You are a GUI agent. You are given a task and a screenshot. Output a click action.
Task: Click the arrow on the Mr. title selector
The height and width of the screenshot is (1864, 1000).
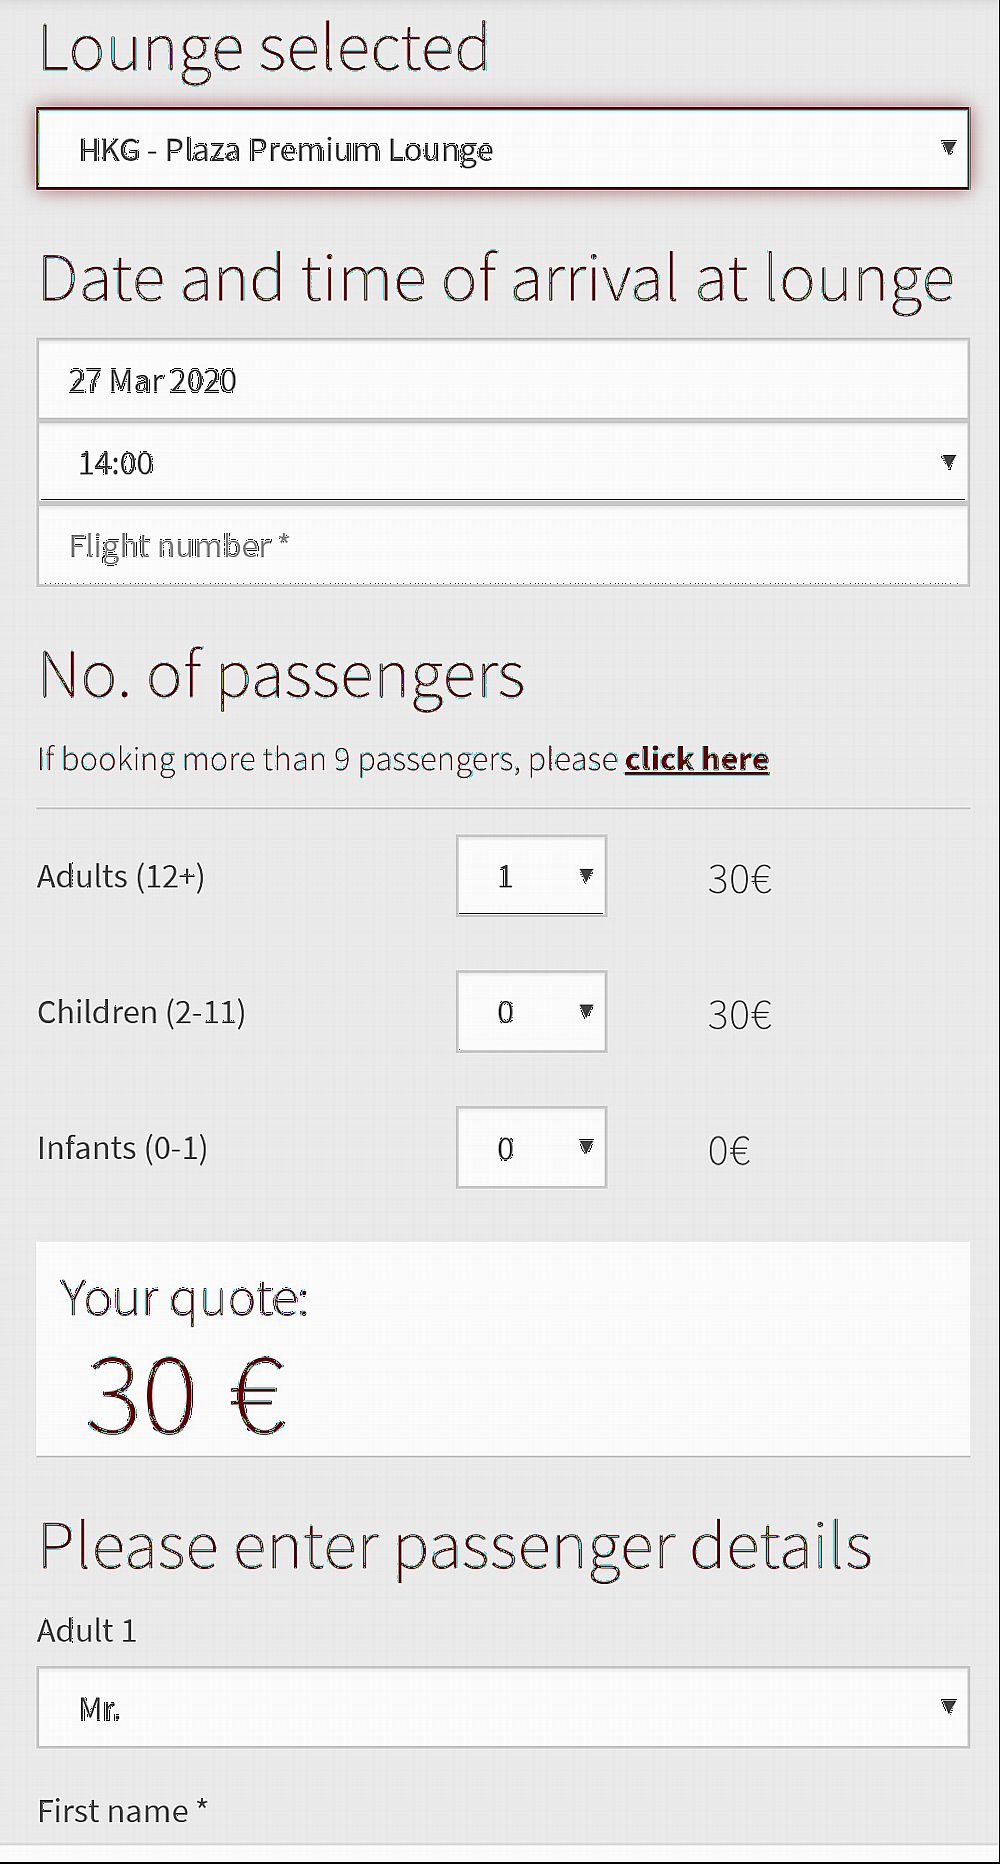[948, 1708]
